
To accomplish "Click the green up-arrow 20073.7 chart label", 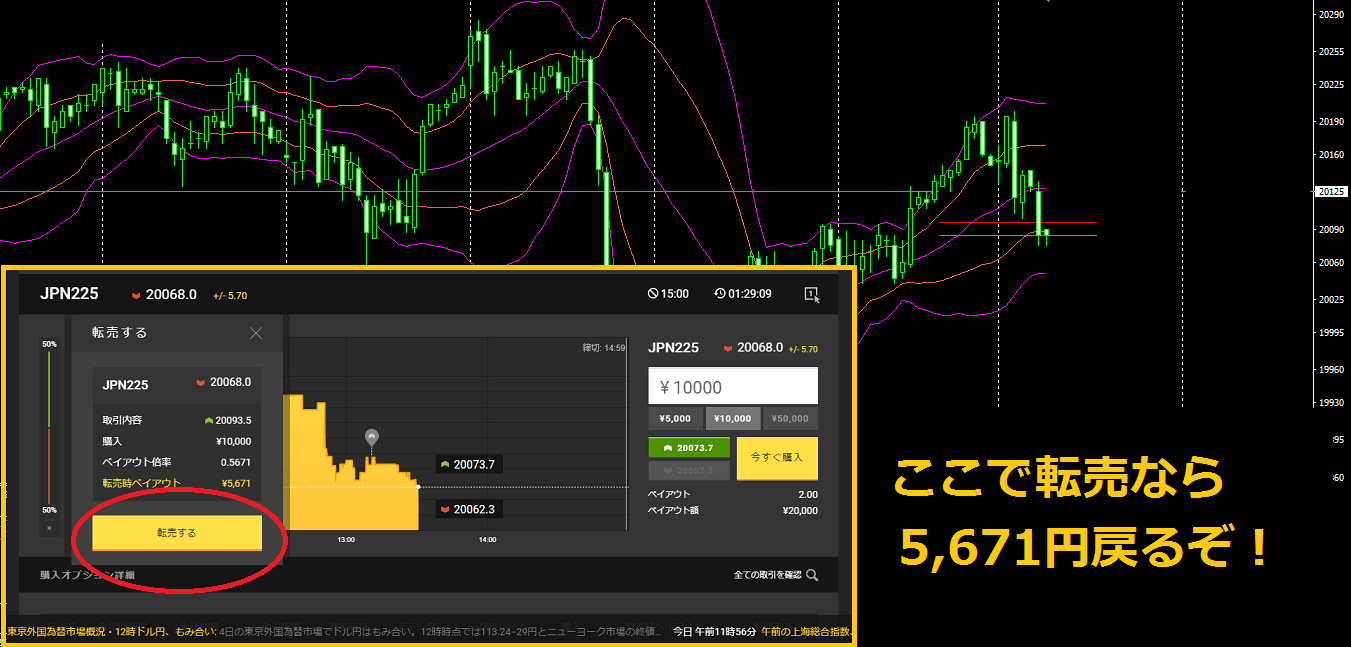I will [x=468, y=464].
